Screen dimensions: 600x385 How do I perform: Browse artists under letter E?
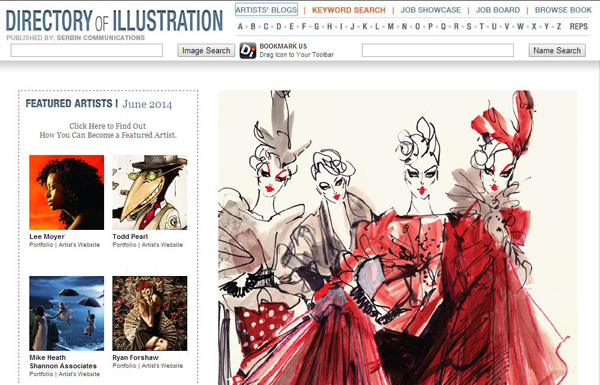pos(292,26)
